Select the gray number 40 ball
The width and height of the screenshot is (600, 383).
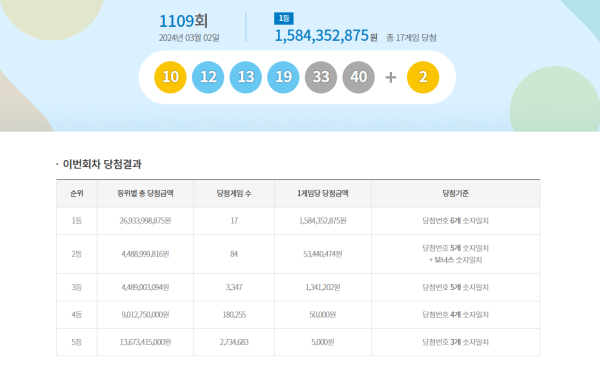point(359,77)
